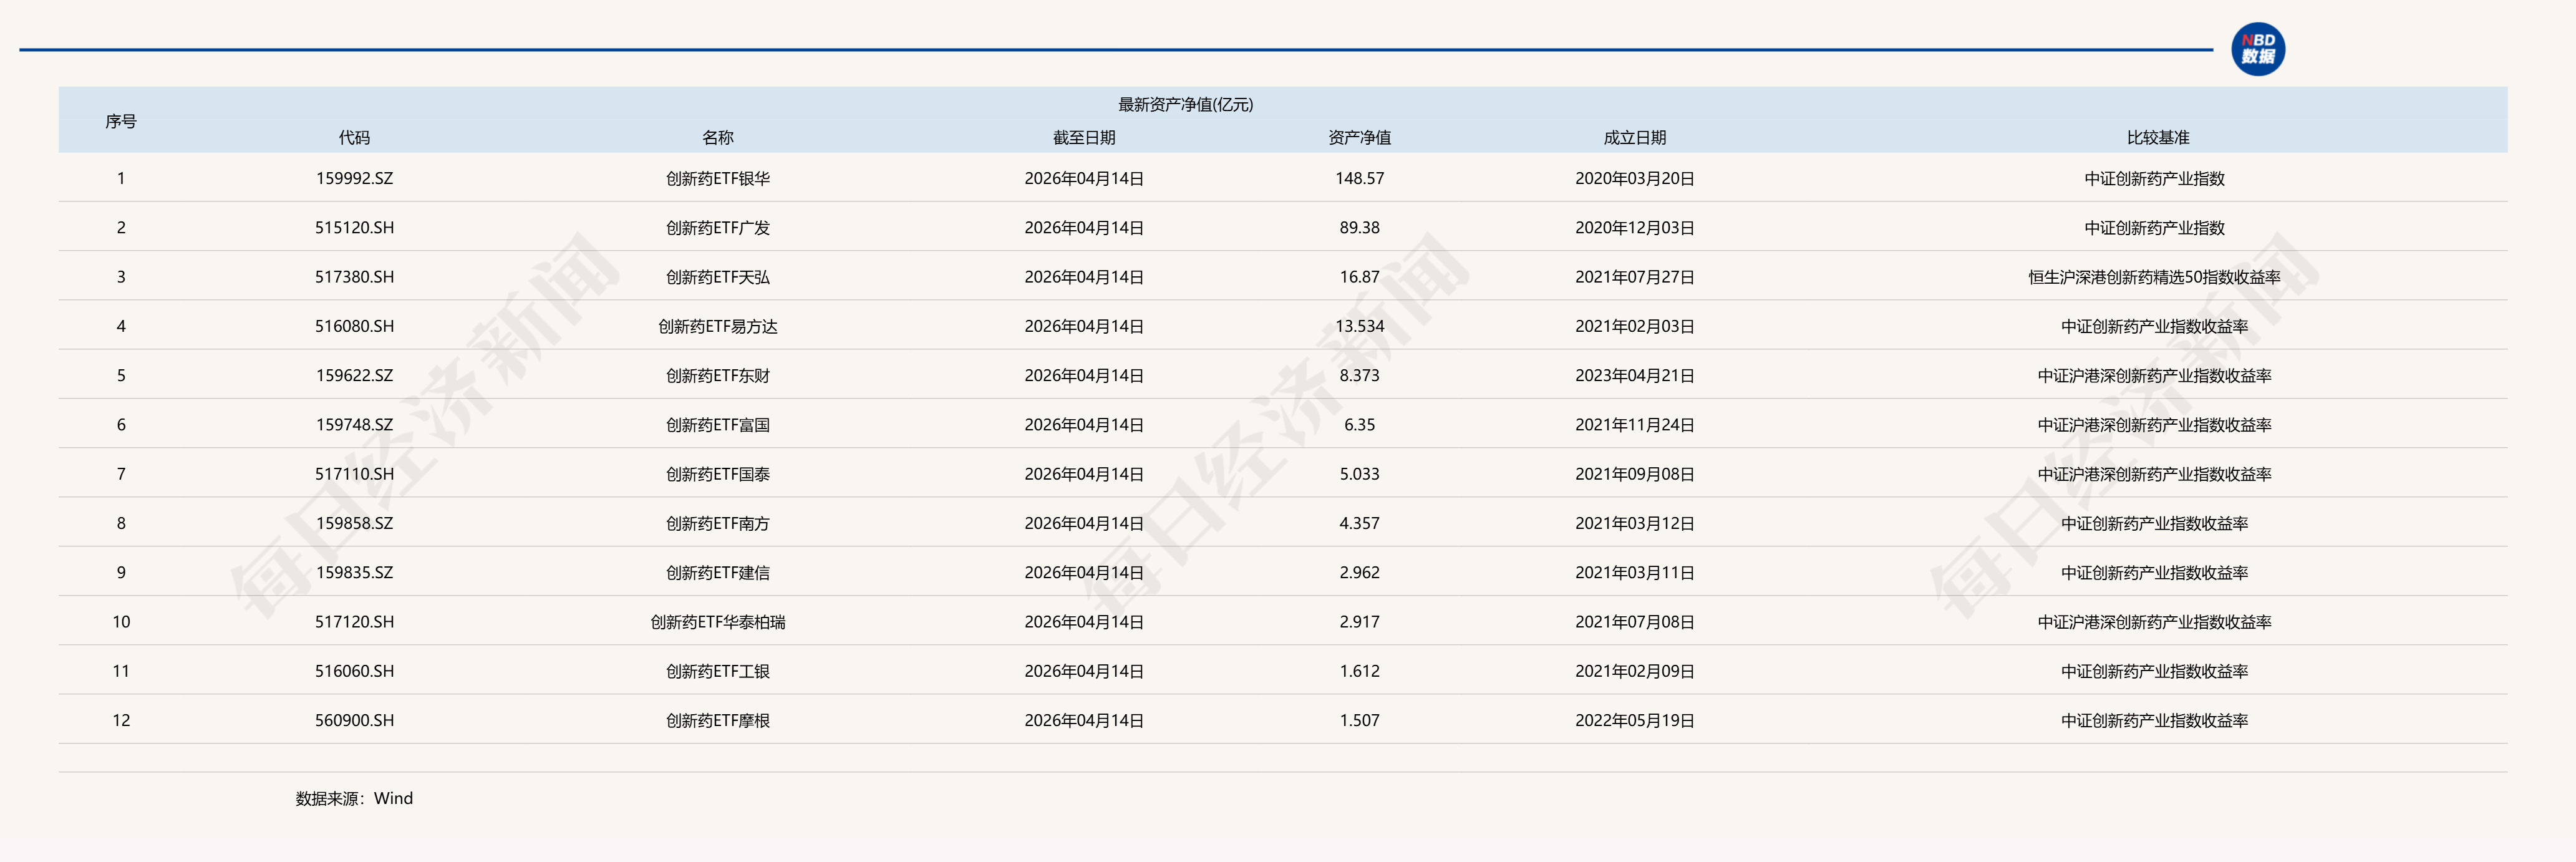Click the 资产净值 column header
Viewport: 2576px width, 862px height.
pyautogui.click(x=1361, y=138)
